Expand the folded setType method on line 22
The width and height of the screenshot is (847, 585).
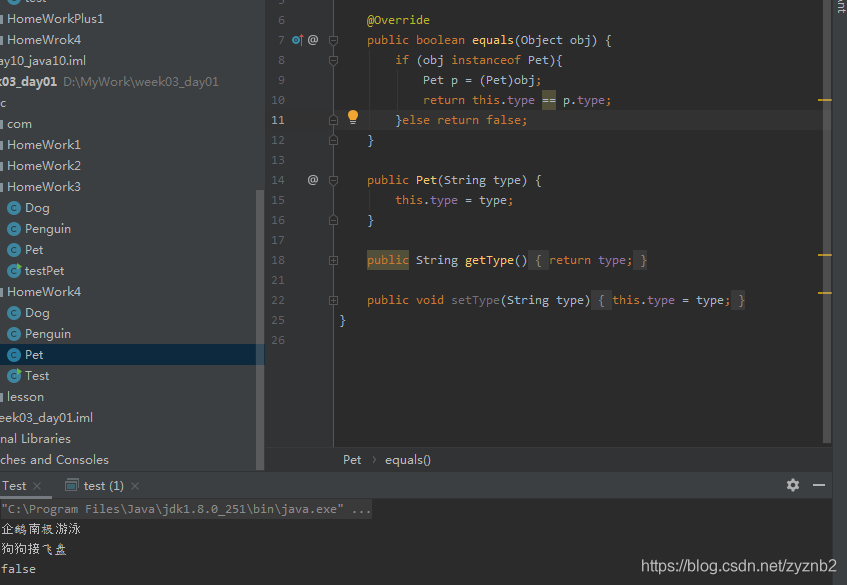(333, 300)
